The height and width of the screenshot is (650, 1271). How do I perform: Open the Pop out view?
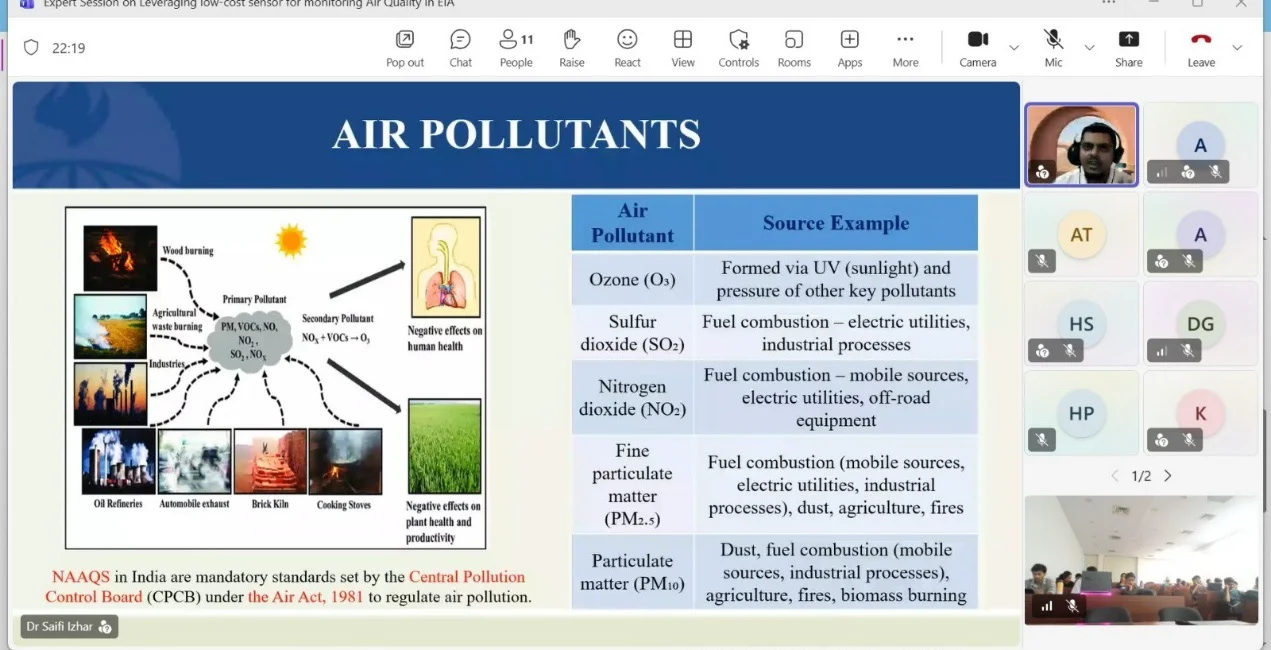pos(405,48)
